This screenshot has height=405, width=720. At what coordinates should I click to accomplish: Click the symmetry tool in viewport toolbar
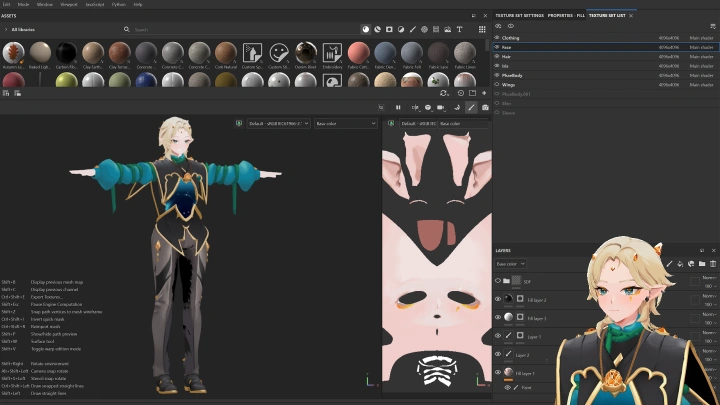pos(415,107)
